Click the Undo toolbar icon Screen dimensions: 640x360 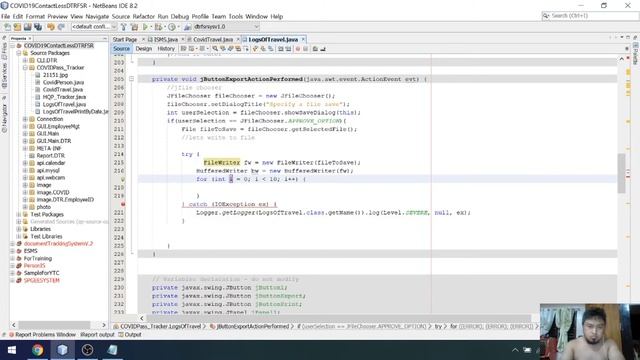51,27
